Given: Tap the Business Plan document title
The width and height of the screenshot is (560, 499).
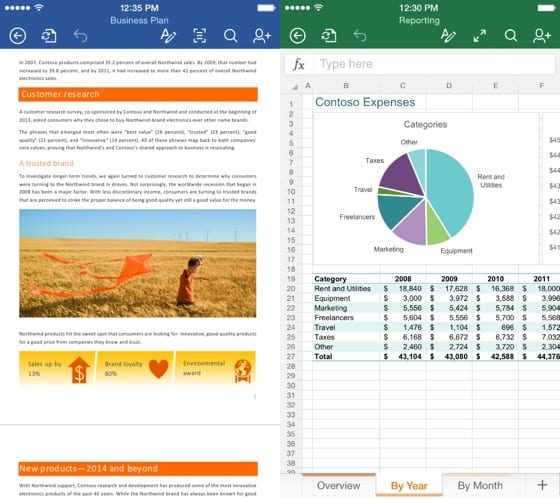Looking at the screenshot, I should tap(139, 21).
